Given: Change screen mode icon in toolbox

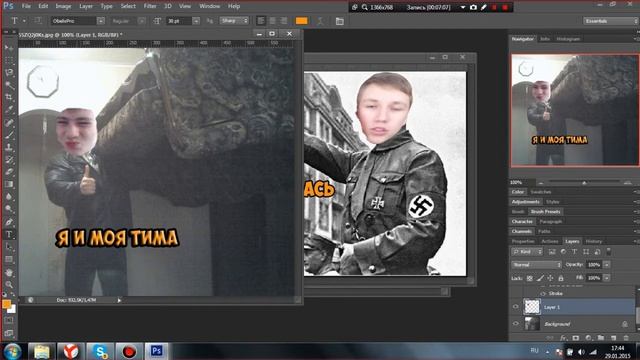Looking at the screenshot, I should pos(9,333).
